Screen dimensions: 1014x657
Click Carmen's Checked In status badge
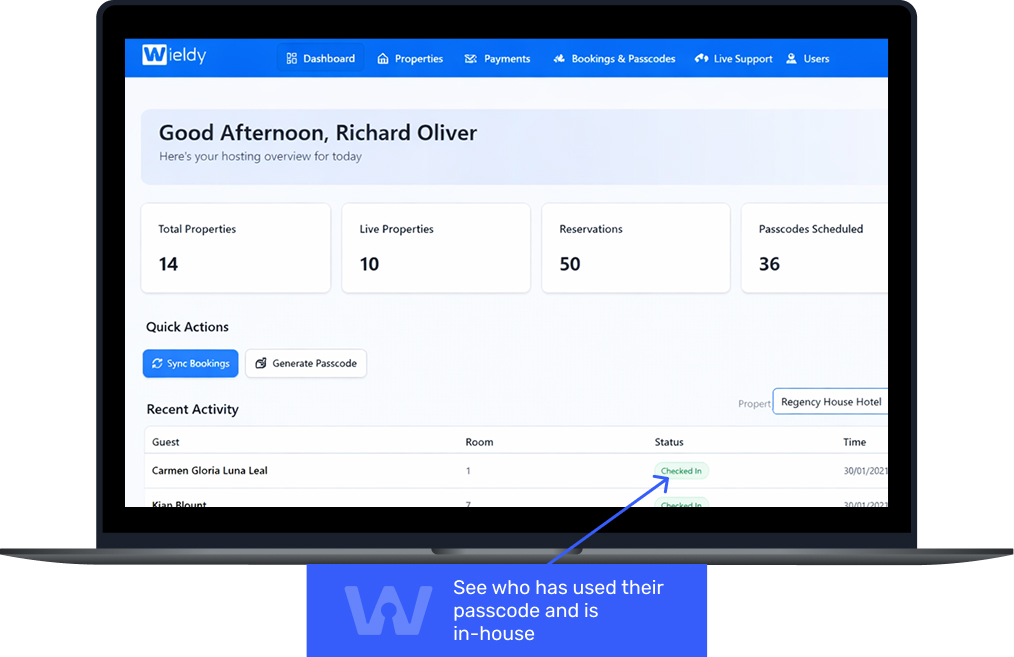coord(681,471)
